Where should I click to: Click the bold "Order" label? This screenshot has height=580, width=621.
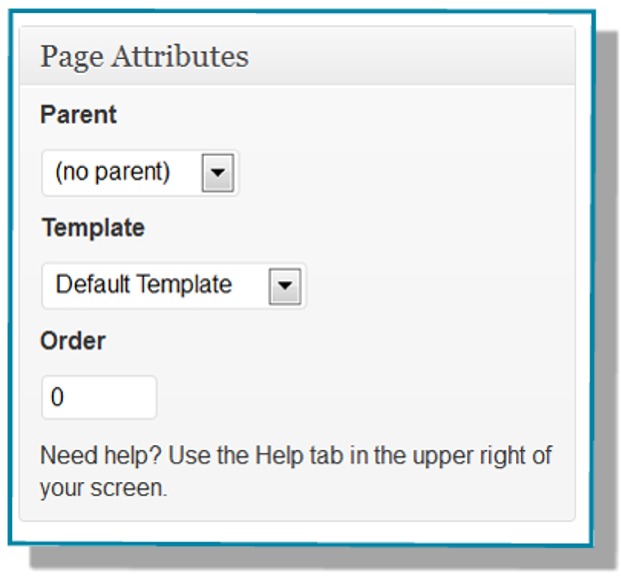72,341
